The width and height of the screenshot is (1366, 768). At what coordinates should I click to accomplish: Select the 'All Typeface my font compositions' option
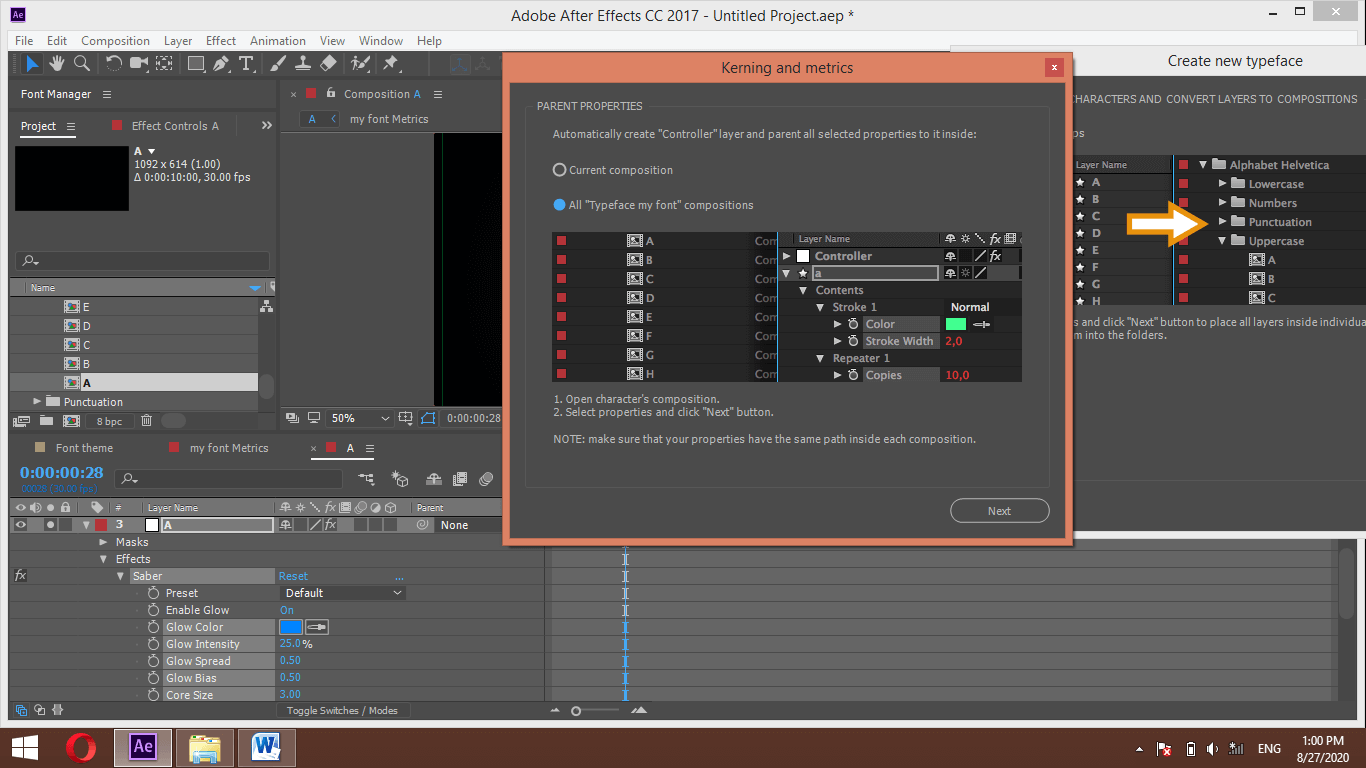pyautogui.click(x=560, y=206)
